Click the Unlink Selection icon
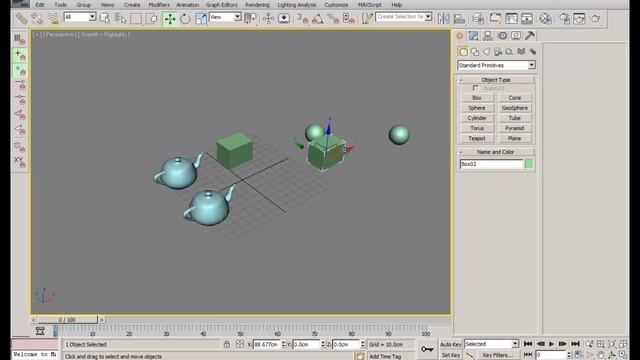 coord(37,18)
